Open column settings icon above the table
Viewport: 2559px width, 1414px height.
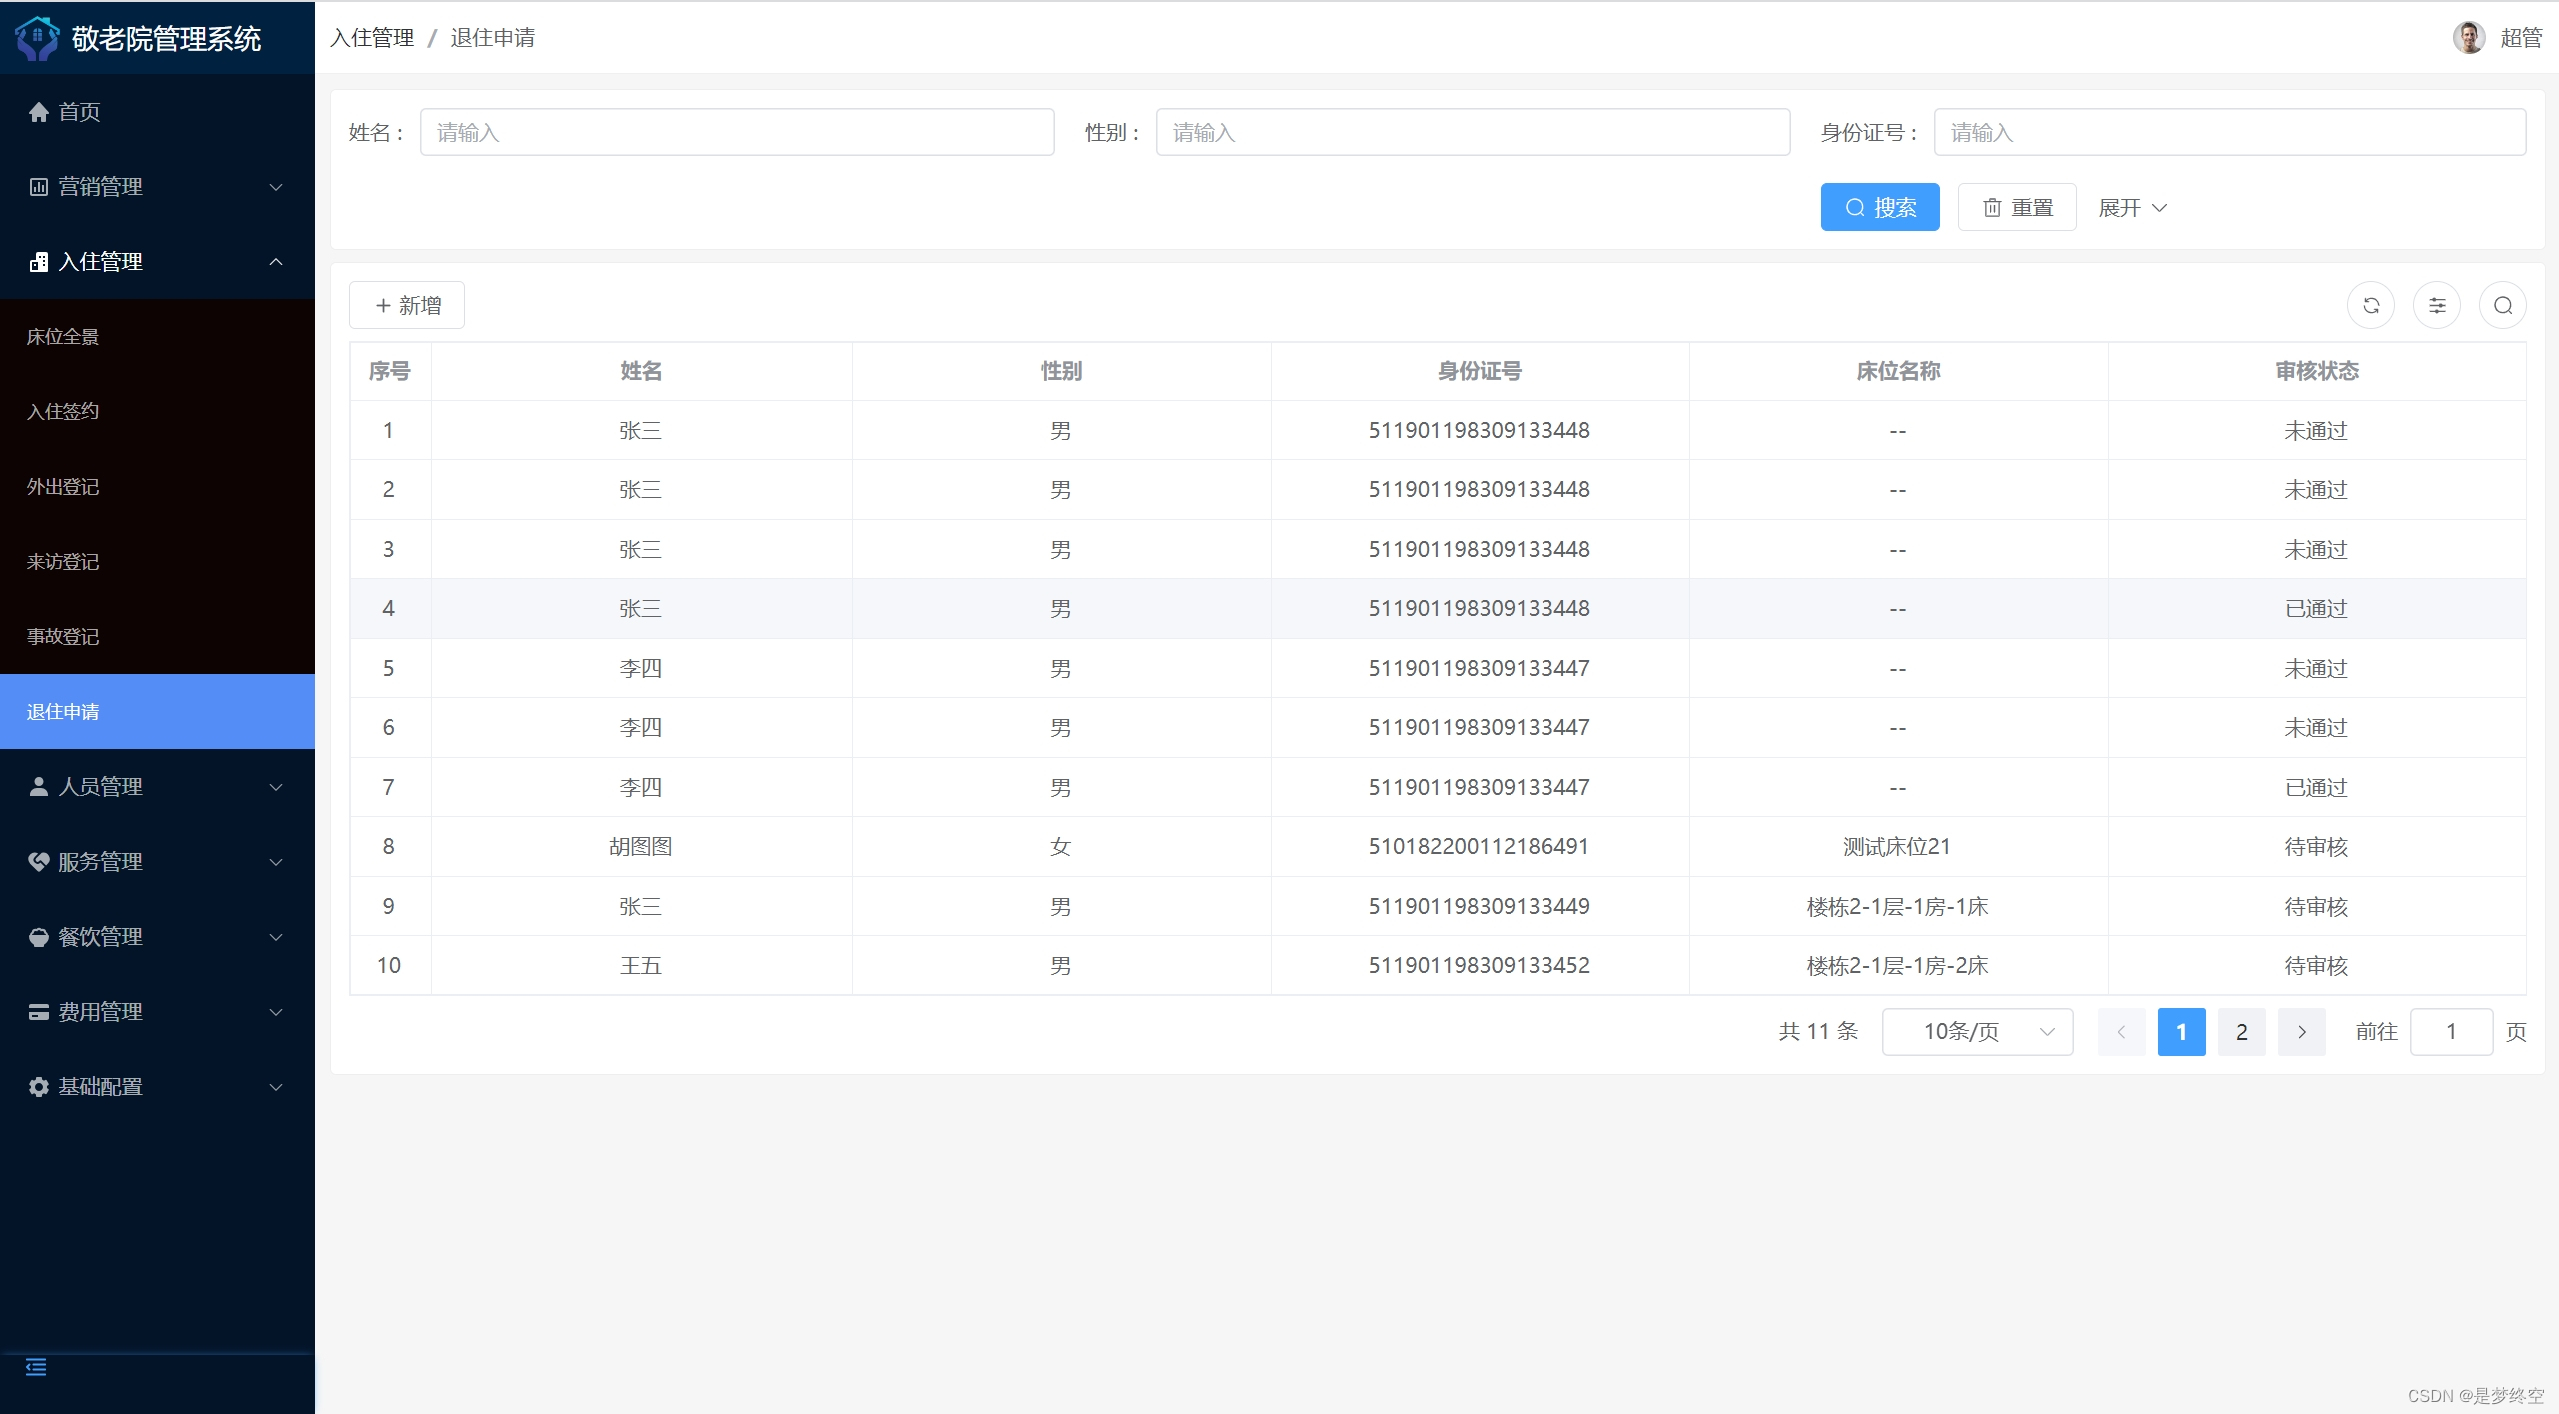2437,306
